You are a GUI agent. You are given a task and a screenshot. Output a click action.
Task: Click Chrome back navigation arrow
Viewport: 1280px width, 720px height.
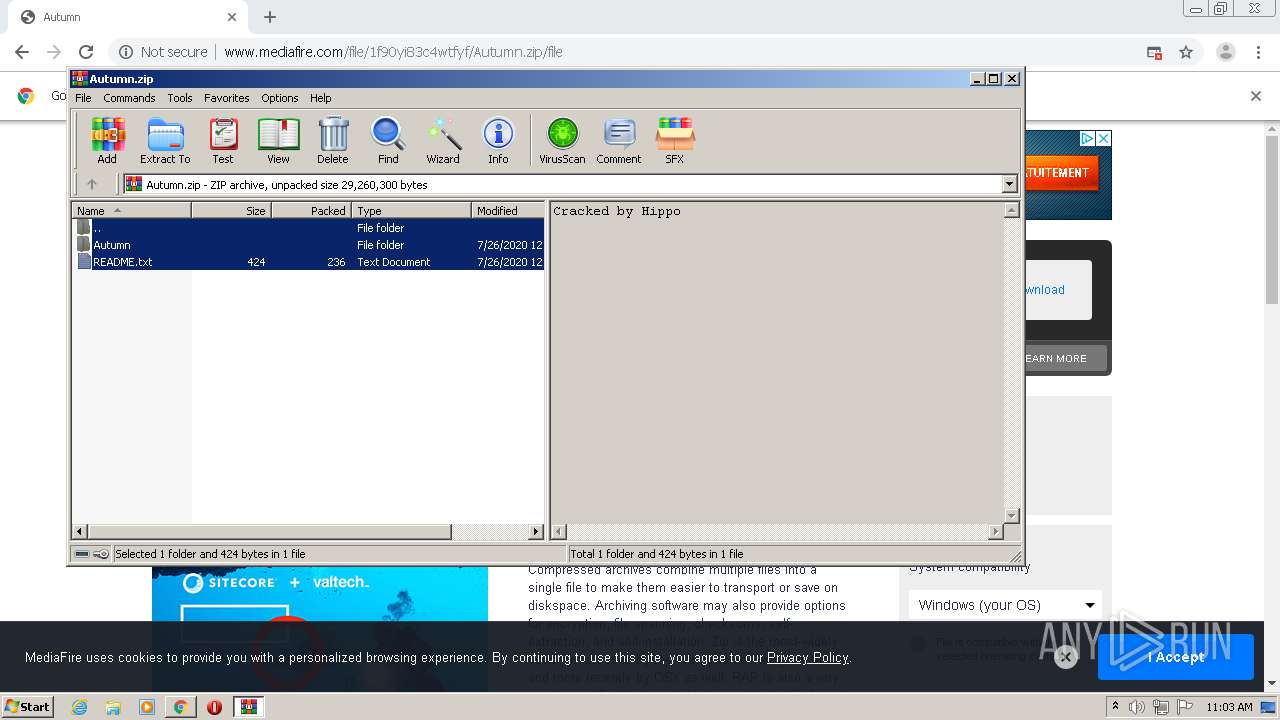pos(22,52)
